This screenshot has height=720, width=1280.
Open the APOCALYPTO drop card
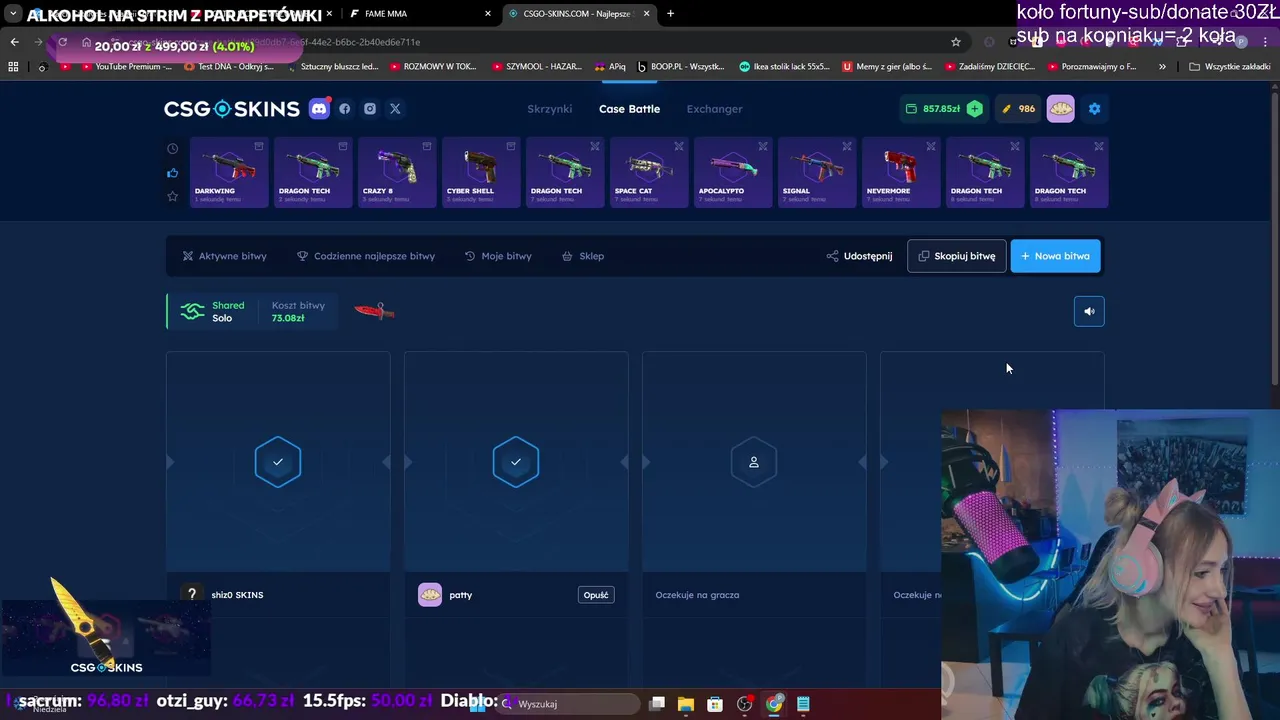click(733, 173)
